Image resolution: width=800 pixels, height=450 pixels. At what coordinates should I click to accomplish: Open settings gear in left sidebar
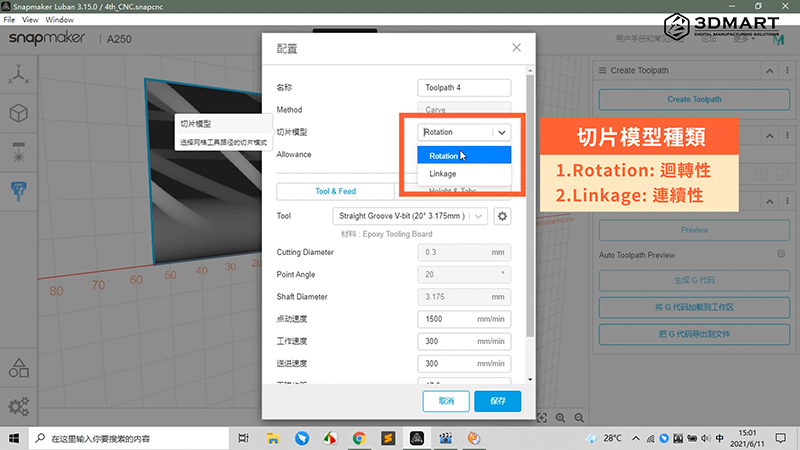pyautogui.click(x=19, y=406)
